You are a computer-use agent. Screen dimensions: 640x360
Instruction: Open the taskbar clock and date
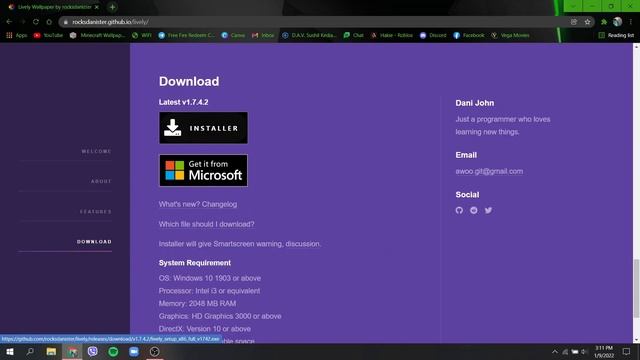(x=604, y=352)
